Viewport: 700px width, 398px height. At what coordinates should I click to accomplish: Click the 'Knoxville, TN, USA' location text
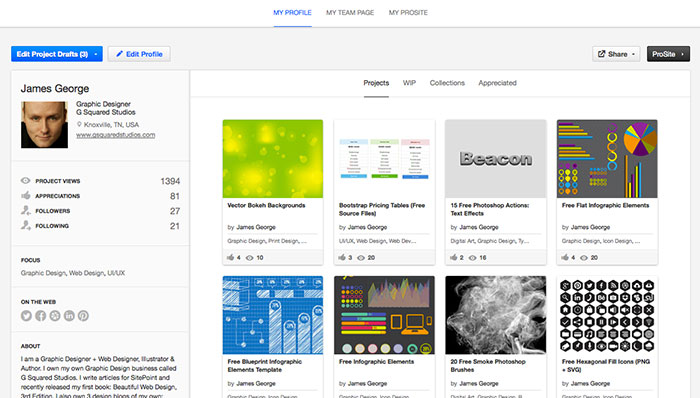[111, 124]
